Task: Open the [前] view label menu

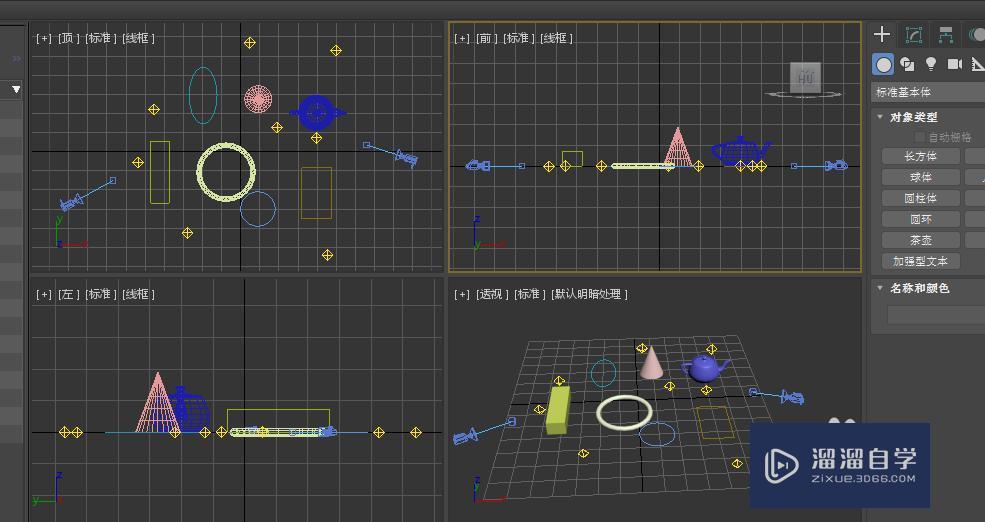Action: tap(487, 38)
